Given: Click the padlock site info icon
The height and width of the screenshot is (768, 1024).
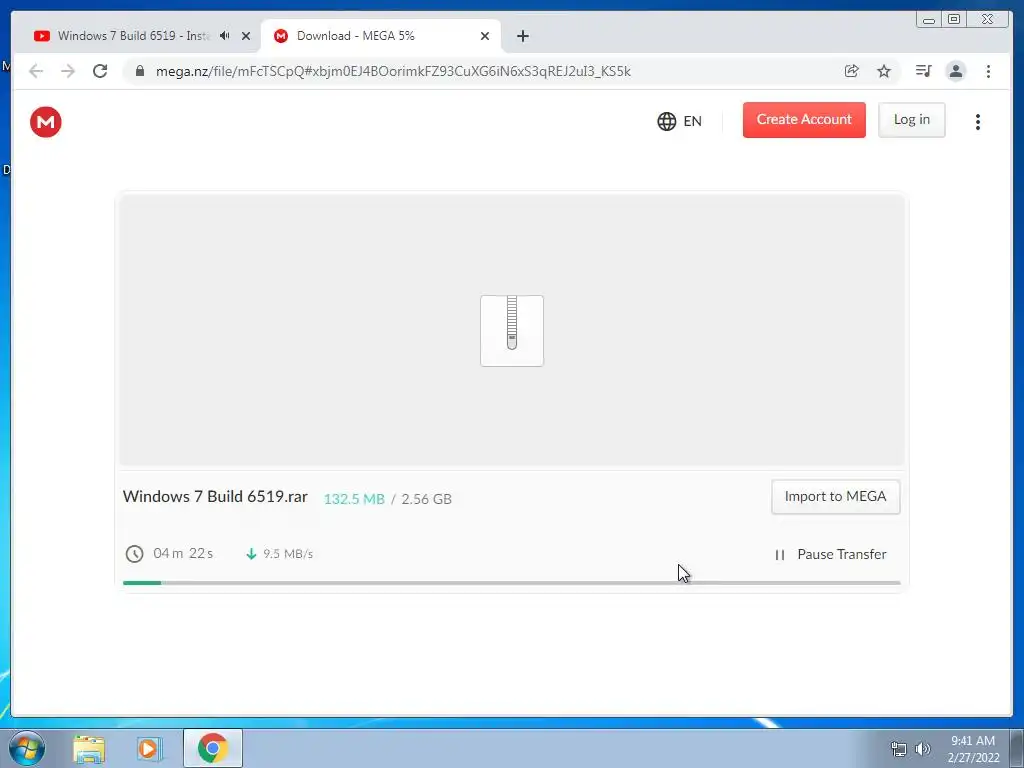Looking at the screenshot, I should (x=140, y=71).
